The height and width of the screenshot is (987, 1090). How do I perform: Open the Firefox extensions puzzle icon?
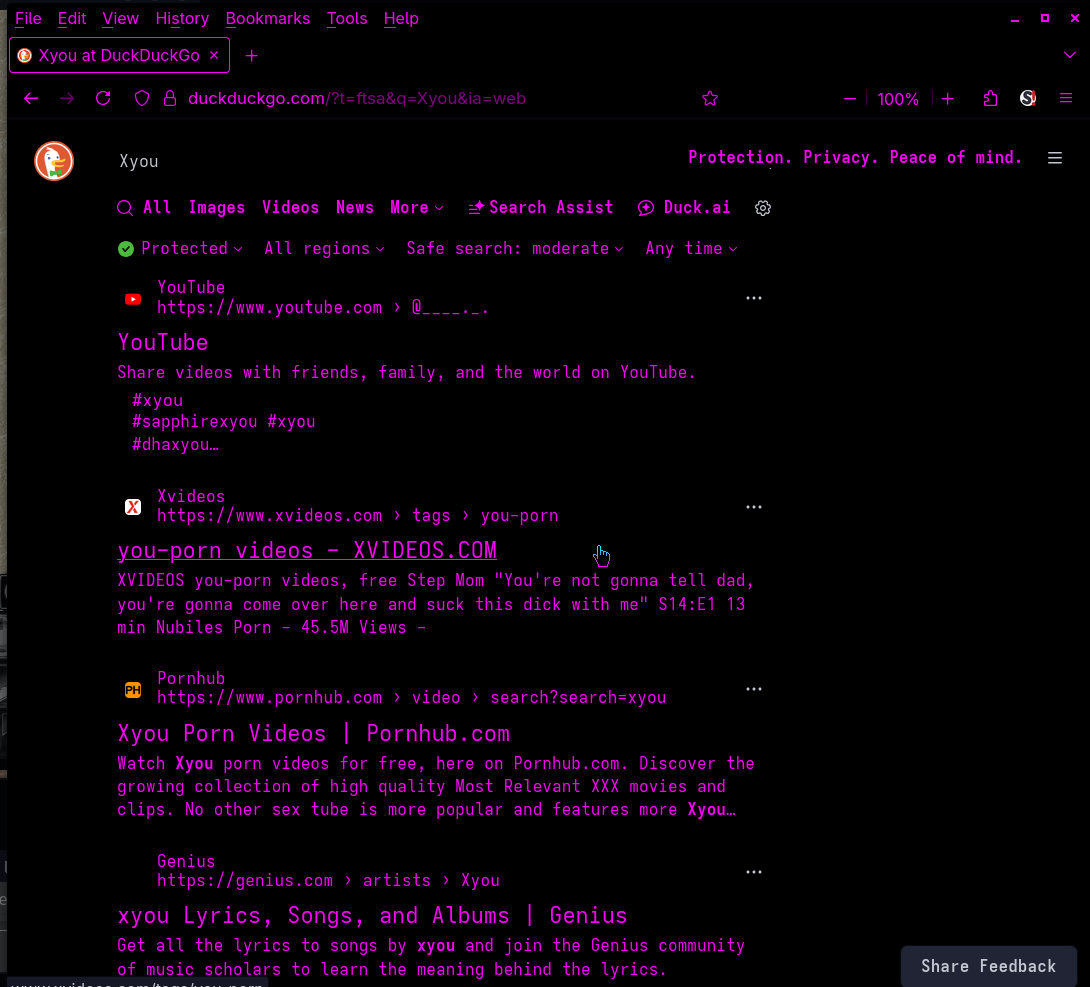coord(990,98)
